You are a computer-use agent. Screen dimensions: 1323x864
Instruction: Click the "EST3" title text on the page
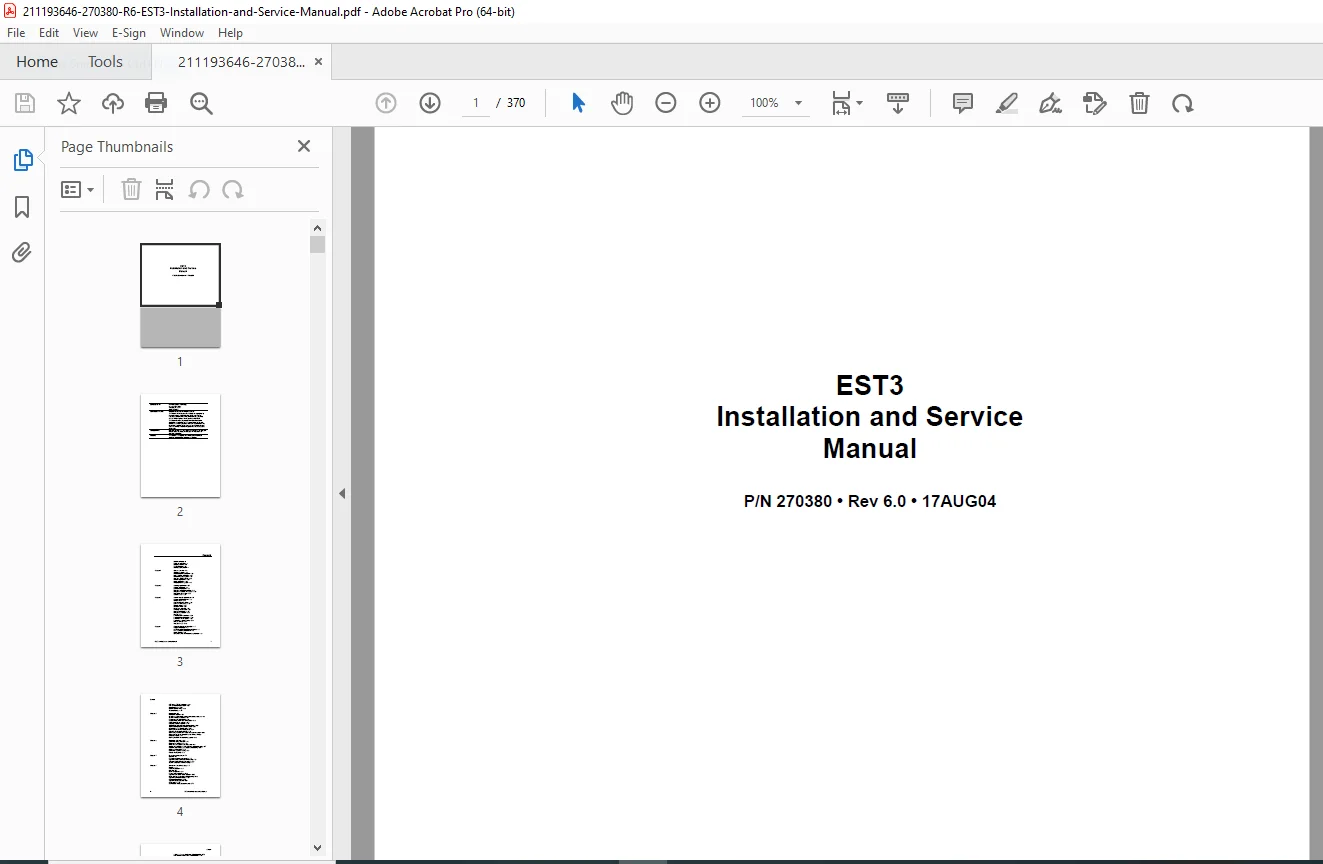coord(870,385)
